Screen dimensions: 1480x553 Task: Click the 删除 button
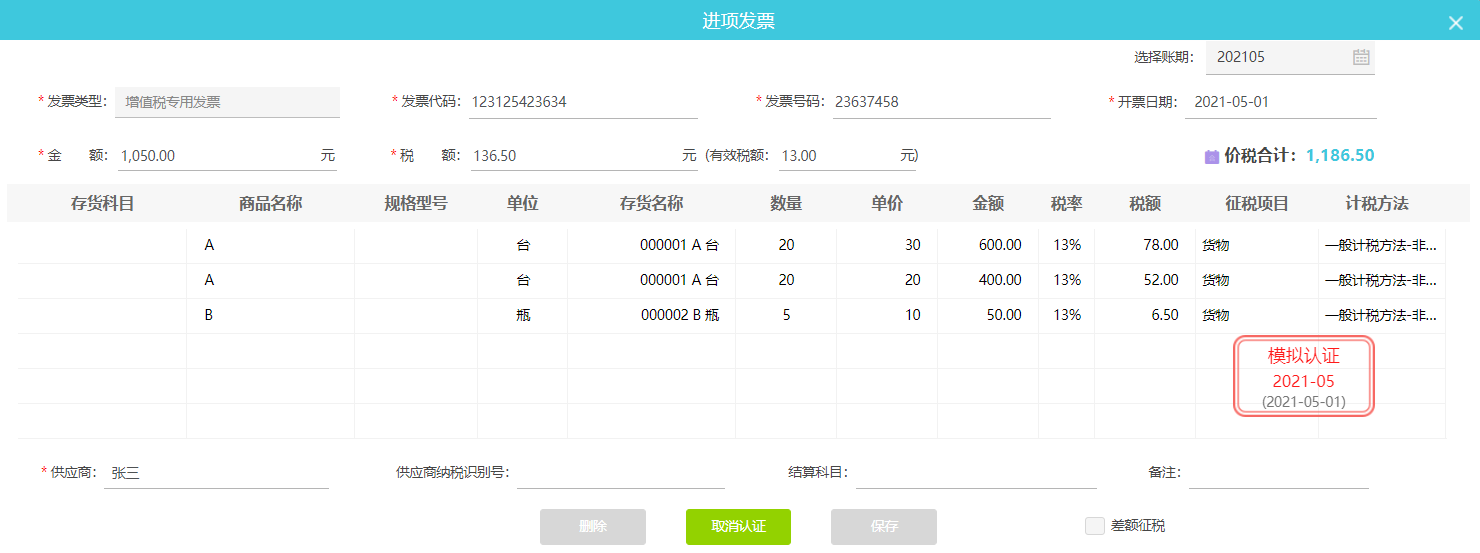point(592,526)
